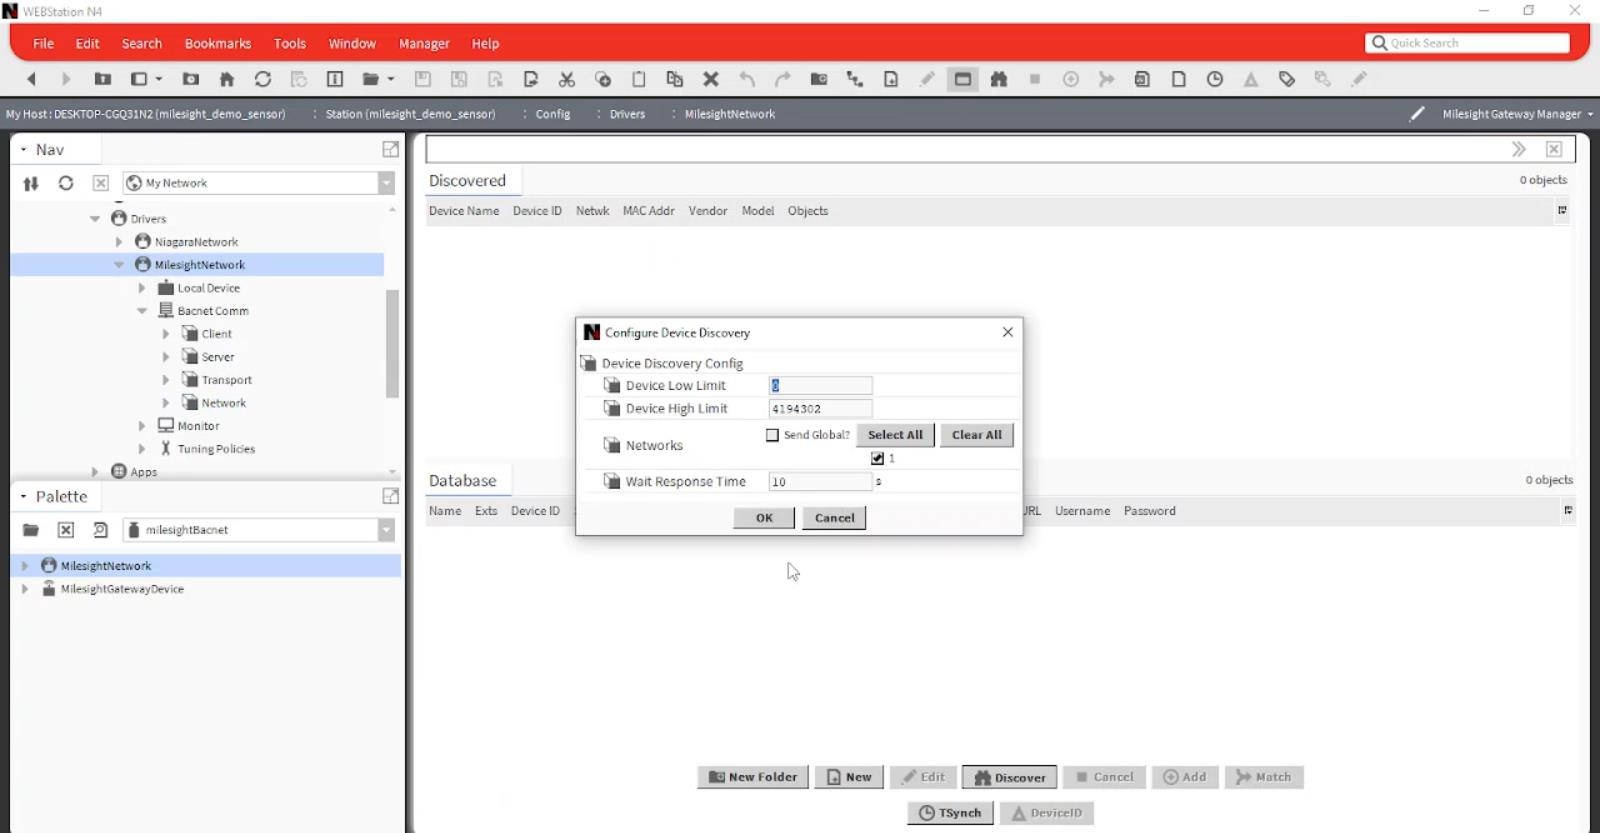Expand the Monitor tree node

click(142, 426)
